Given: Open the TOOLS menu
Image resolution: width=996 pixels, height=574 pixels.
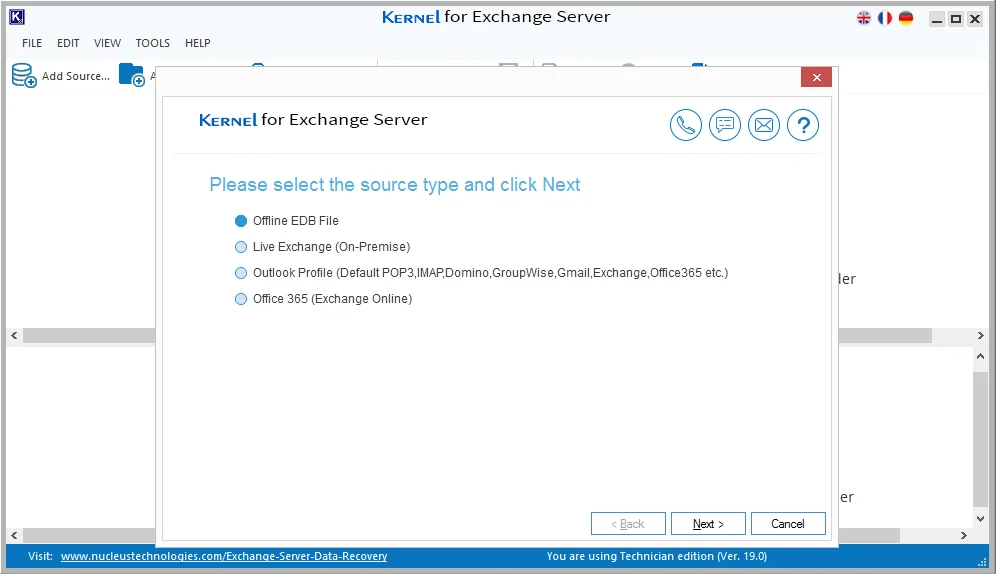Looking at the screenshot, I should tap(152, 43).
